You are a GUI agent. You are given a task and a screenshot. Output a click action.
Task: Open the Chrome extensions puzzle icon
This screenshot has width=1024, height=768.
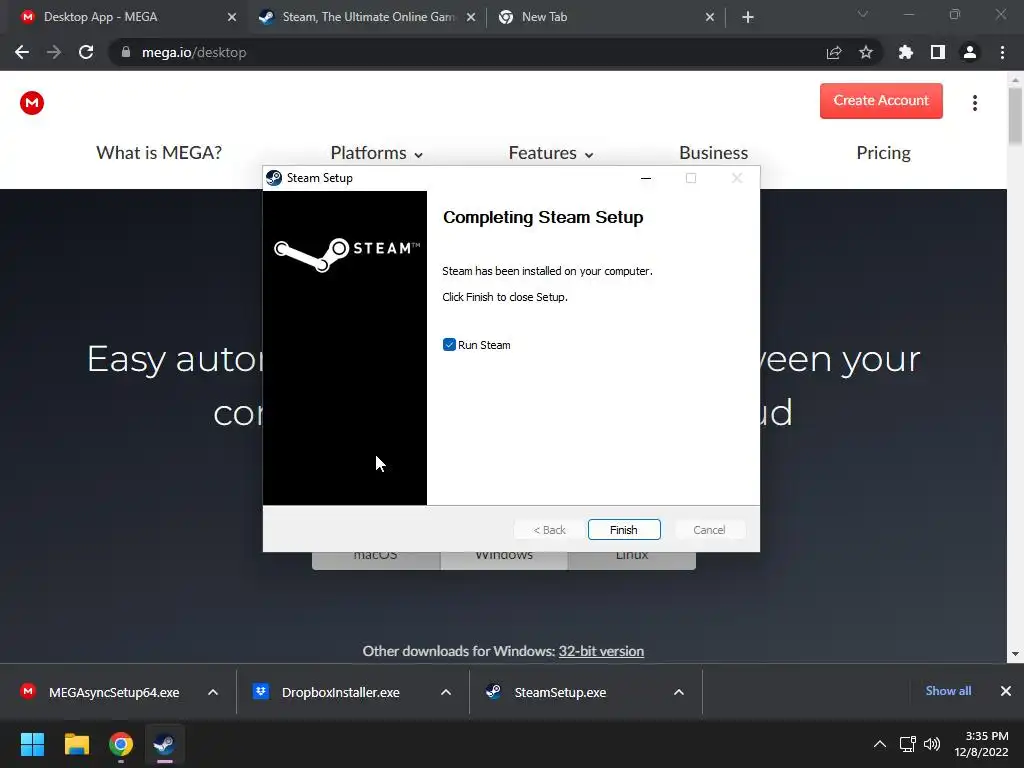point(905,52)
